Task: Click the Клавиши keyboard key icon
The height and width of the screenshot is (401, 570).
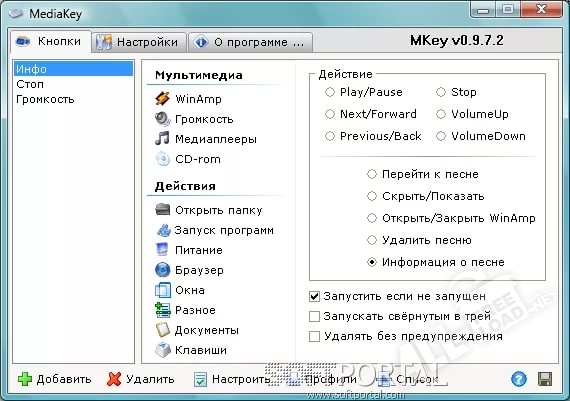Action: (162, 350)
